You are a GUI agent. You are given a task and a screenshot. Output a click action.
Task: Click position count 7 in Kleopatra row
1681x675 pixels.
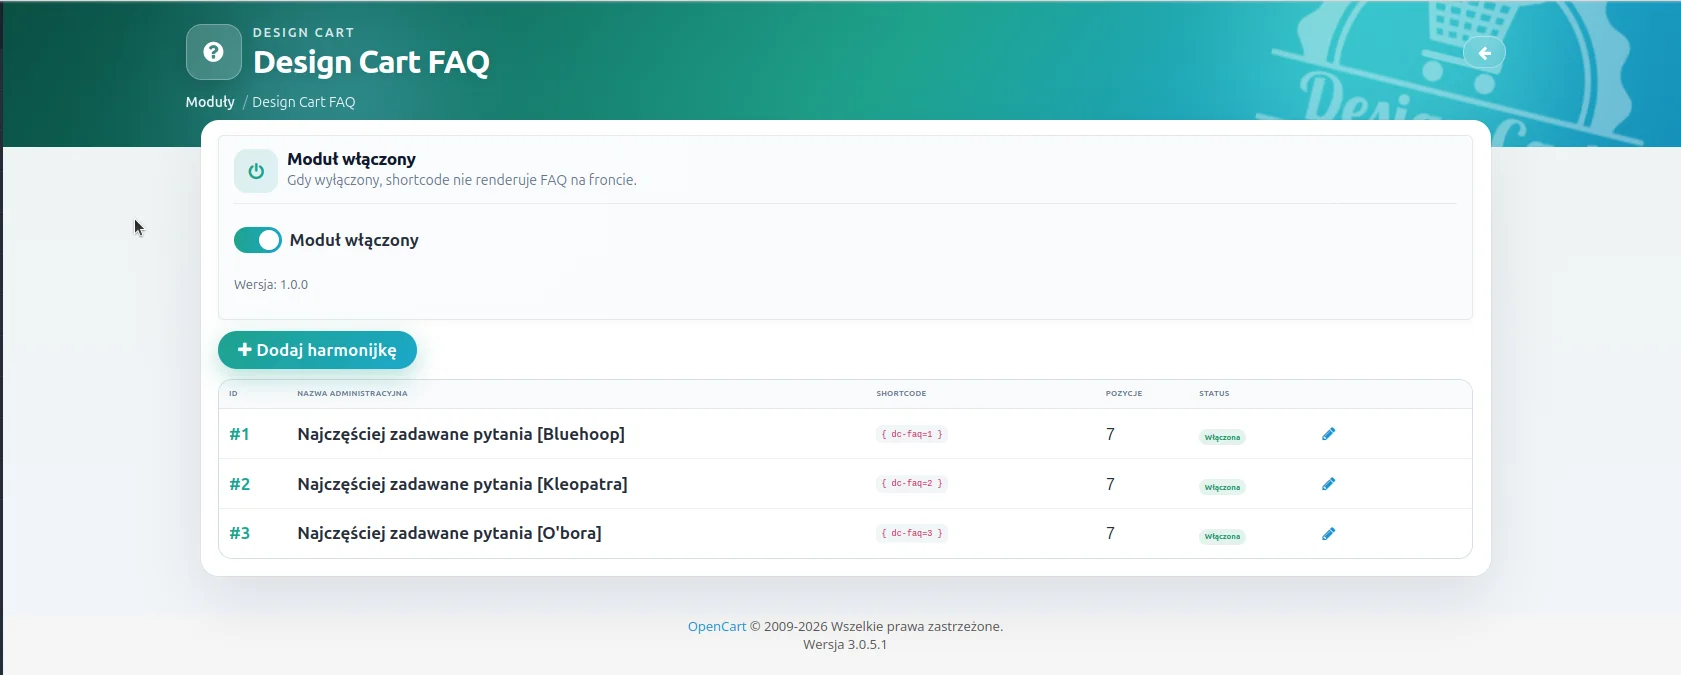tap(1110, 484)
